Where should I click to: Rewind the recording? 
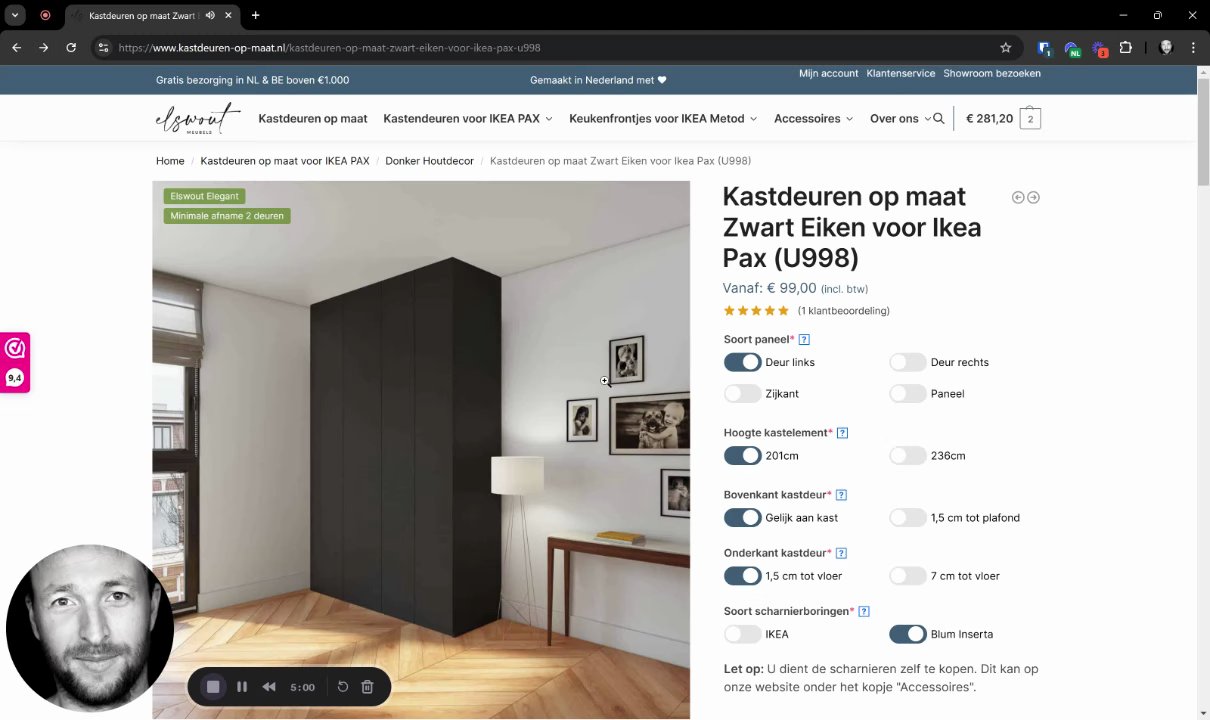[269, 687]
